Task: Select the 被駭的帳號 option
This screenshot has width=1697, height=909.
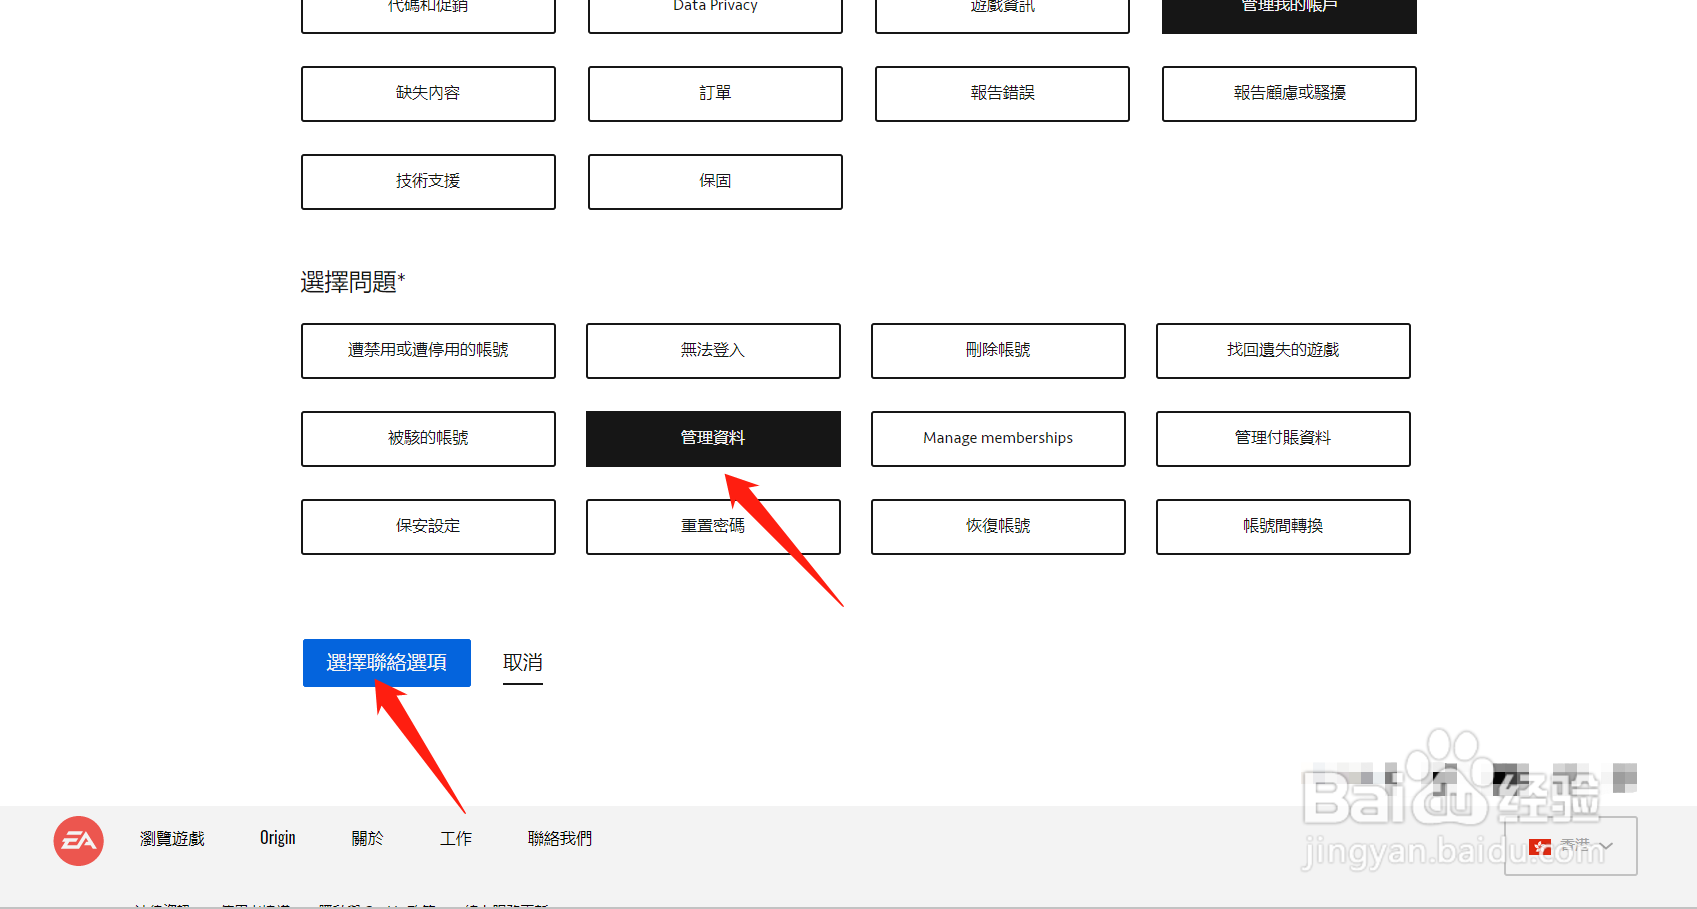Action: coord(428,438)
